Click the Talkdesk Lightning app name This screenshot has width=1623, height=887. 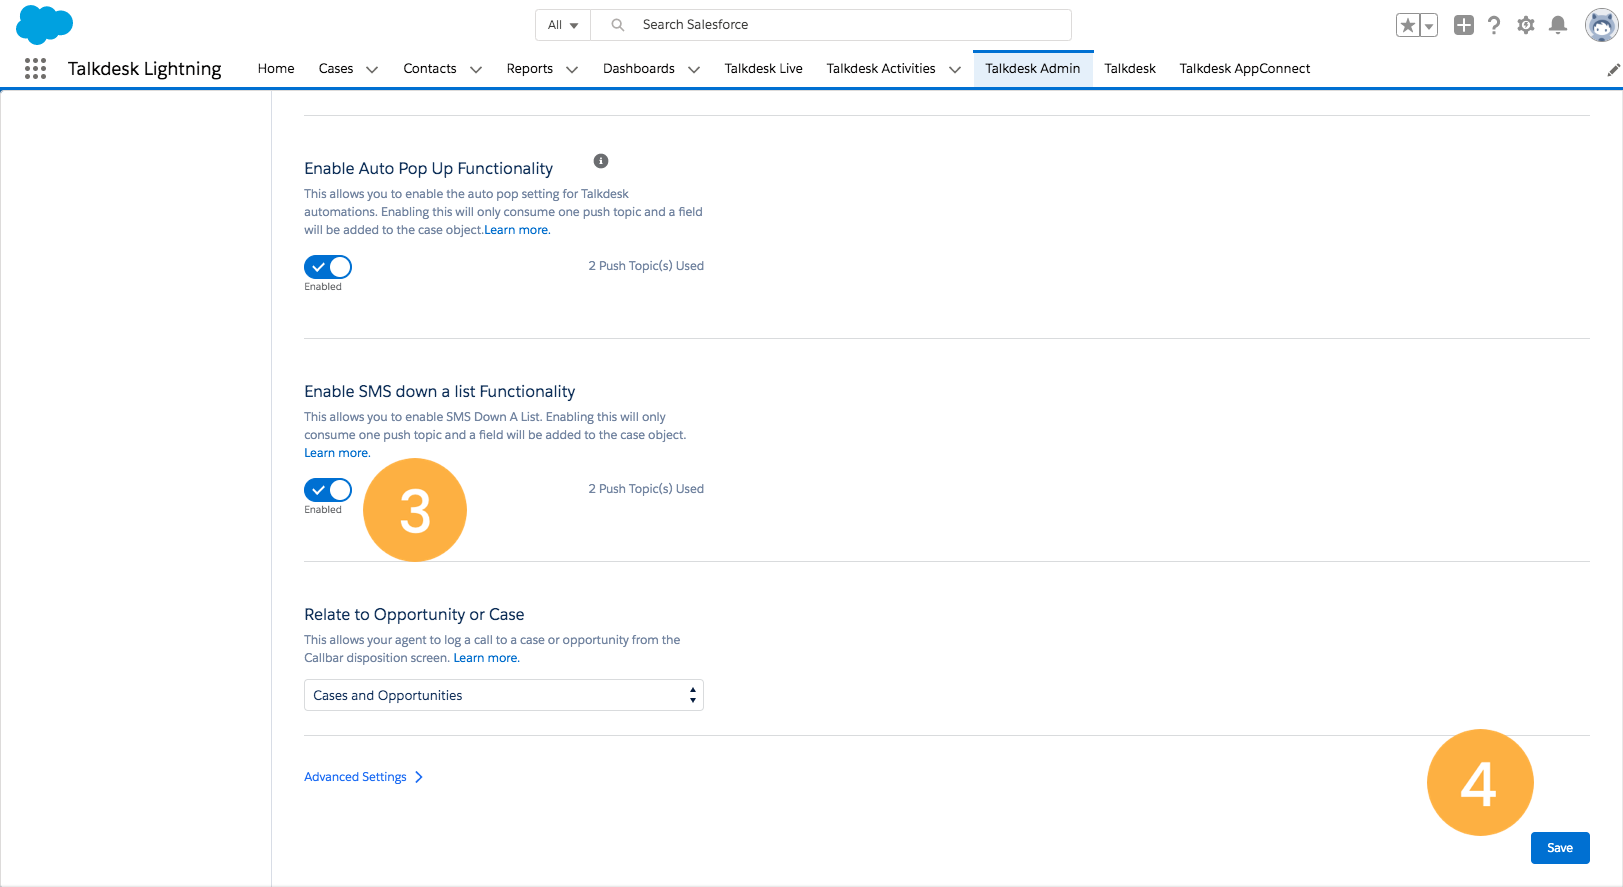[x=145, y=69]
